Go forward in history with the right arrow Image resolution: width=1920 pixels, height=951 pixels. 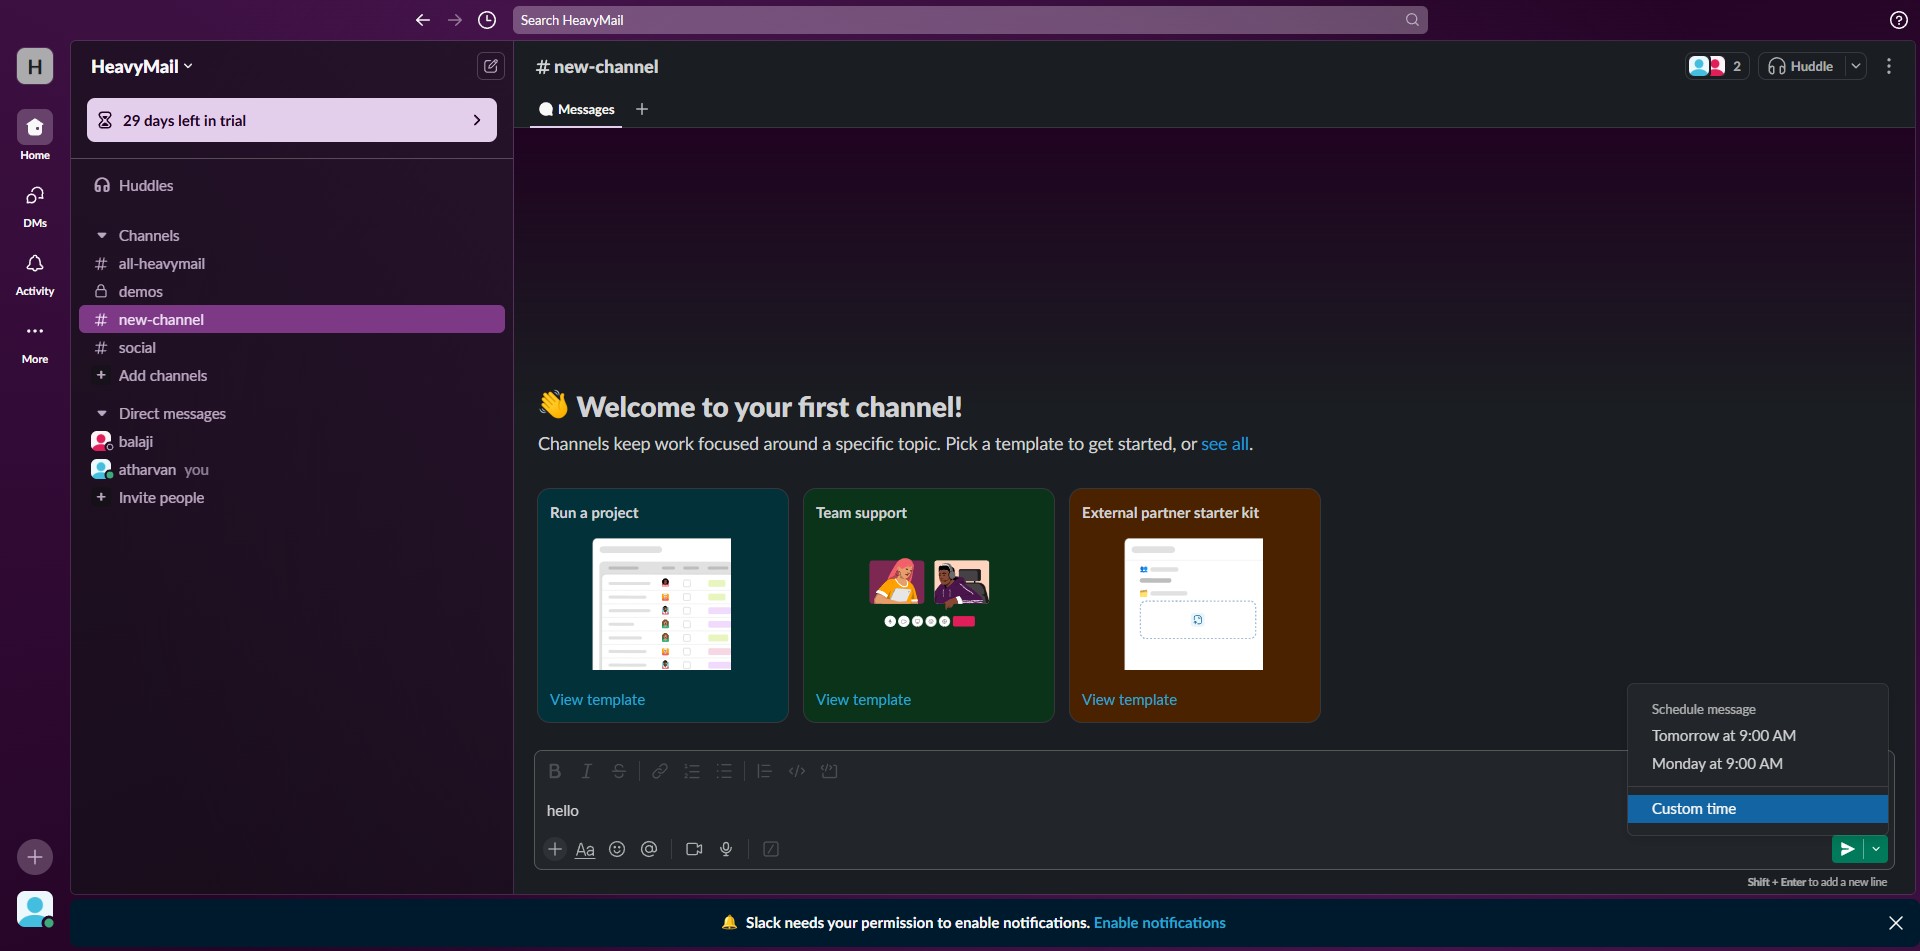click(x=455, y=20)
